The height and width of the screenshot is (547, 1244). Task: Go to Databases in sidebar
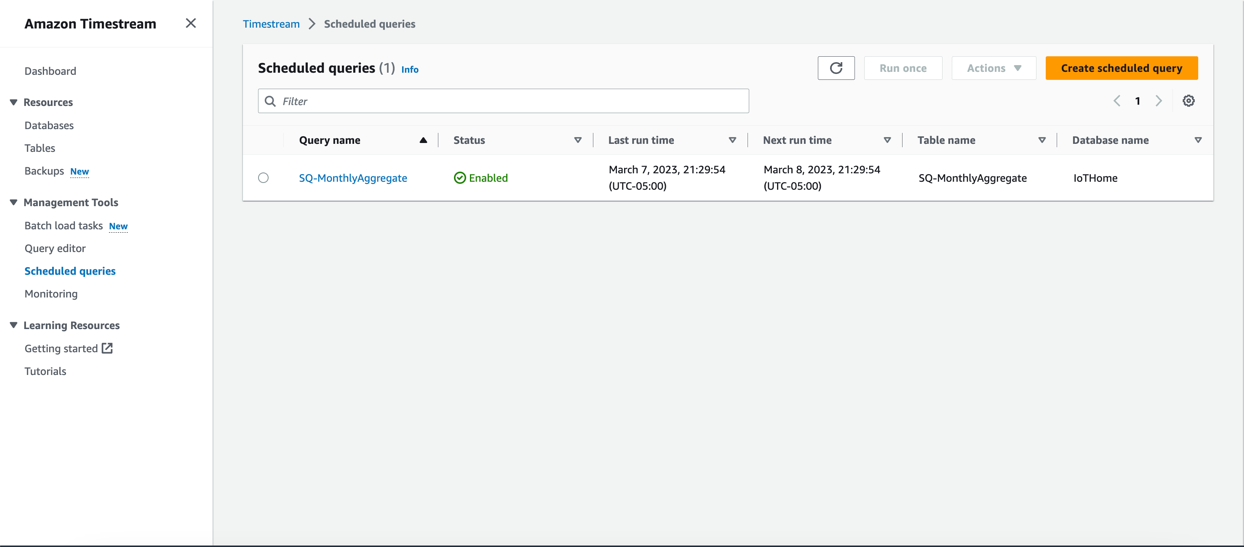(x=49, y=125)
